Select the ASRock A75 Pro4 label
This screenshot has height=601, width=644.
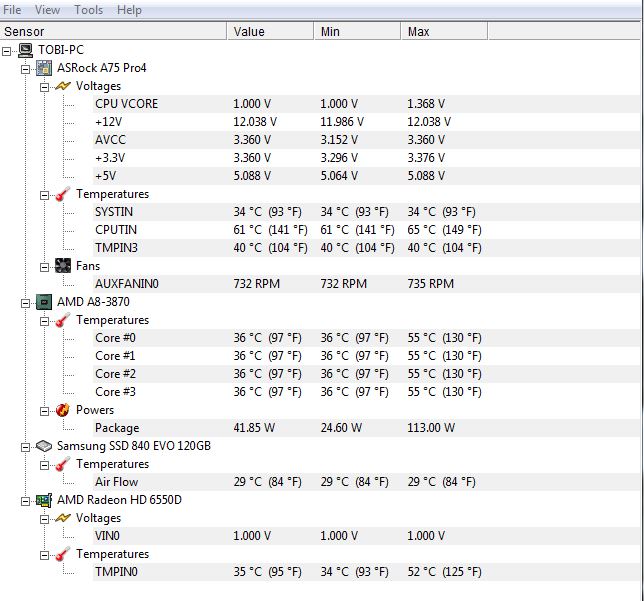pos(101,68)
